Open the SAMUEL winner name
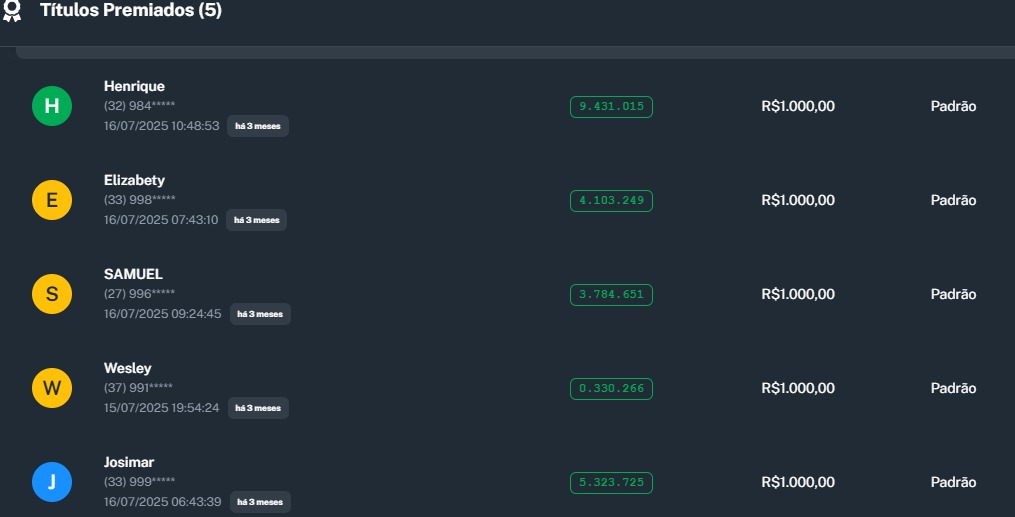The height and width of the screenshot is (517, 1015). pyautogui.click(x=133, y=274)
